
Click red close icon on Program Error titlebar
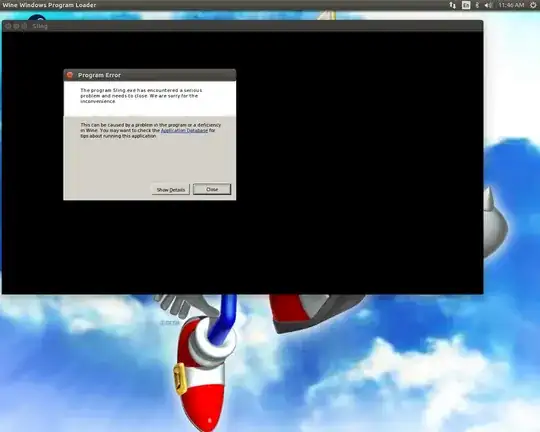(70, 75)
